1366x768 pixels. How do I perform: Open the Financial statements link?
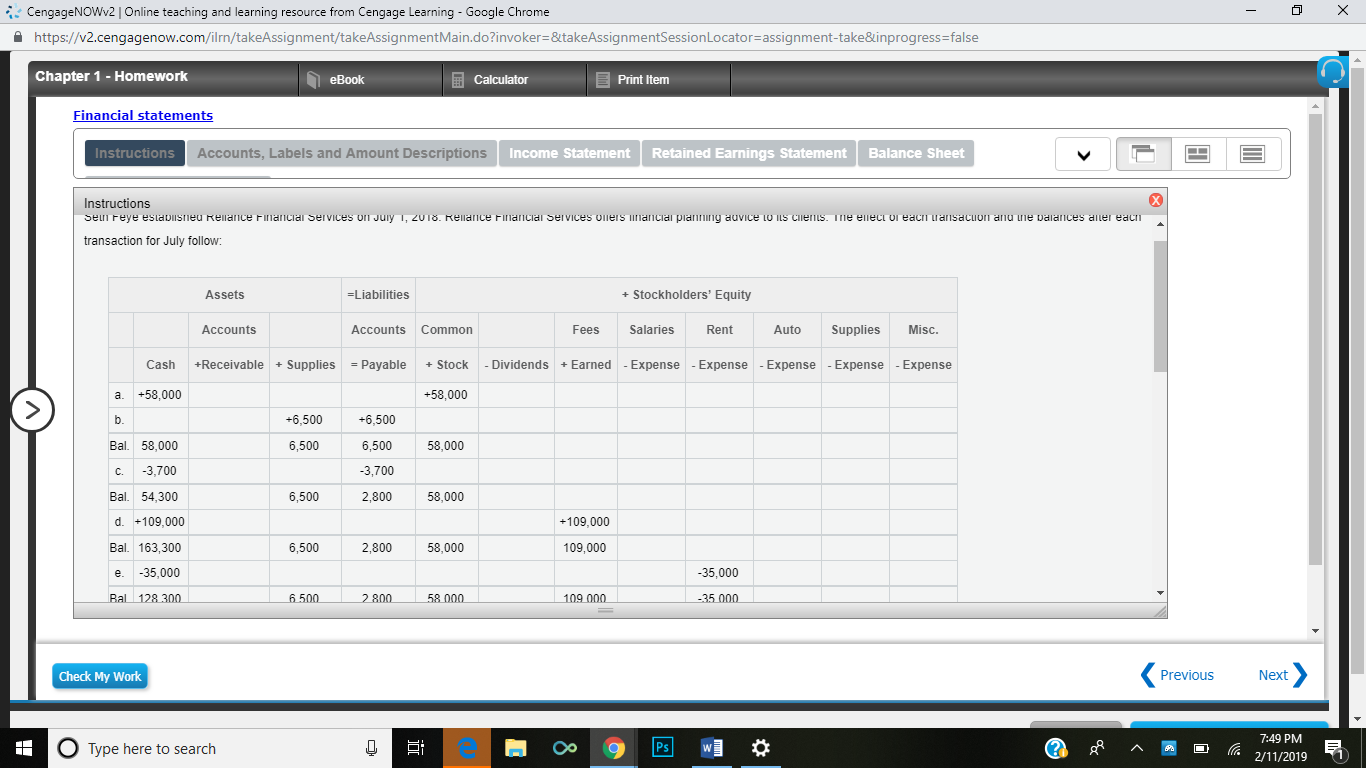pos(142,115)
